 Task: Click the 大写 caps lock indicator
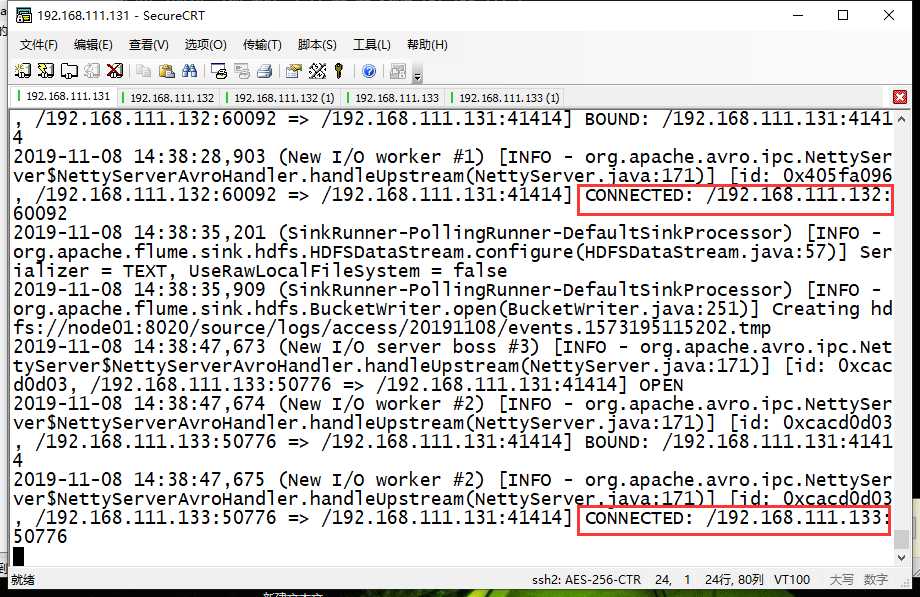[x=841, y=580]
